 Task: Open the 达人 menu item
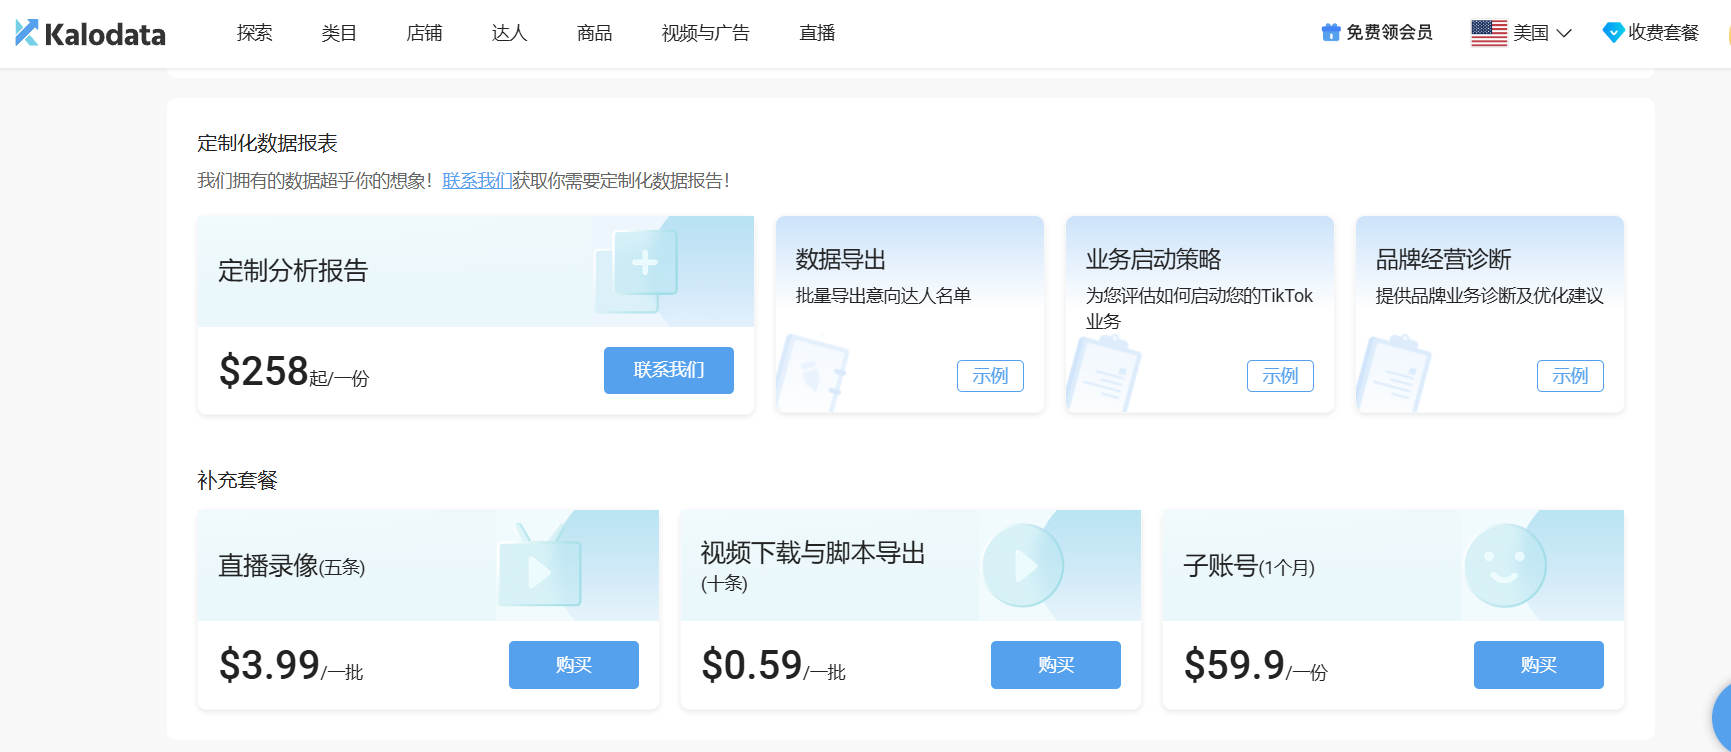pyautogui.click(x=509, y=33)
